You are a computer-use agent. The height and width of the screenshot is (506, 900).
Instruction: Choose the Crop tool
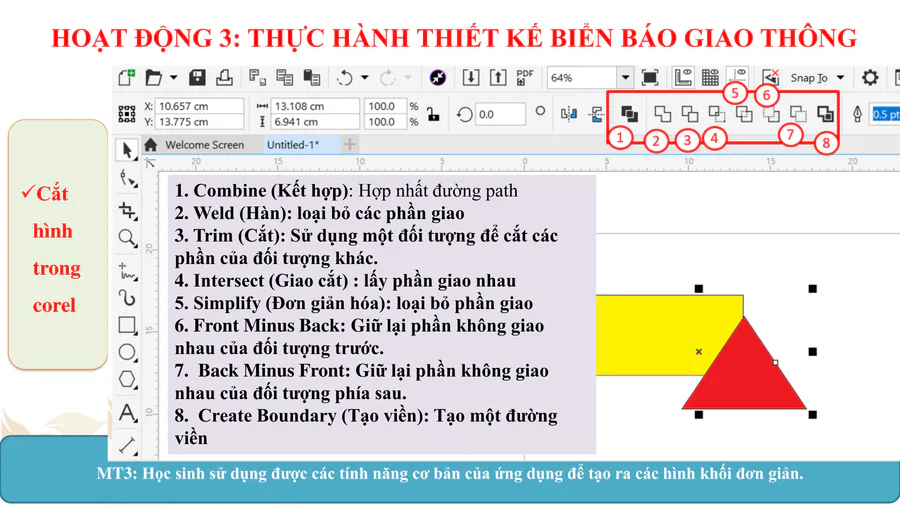pos(127,210)
